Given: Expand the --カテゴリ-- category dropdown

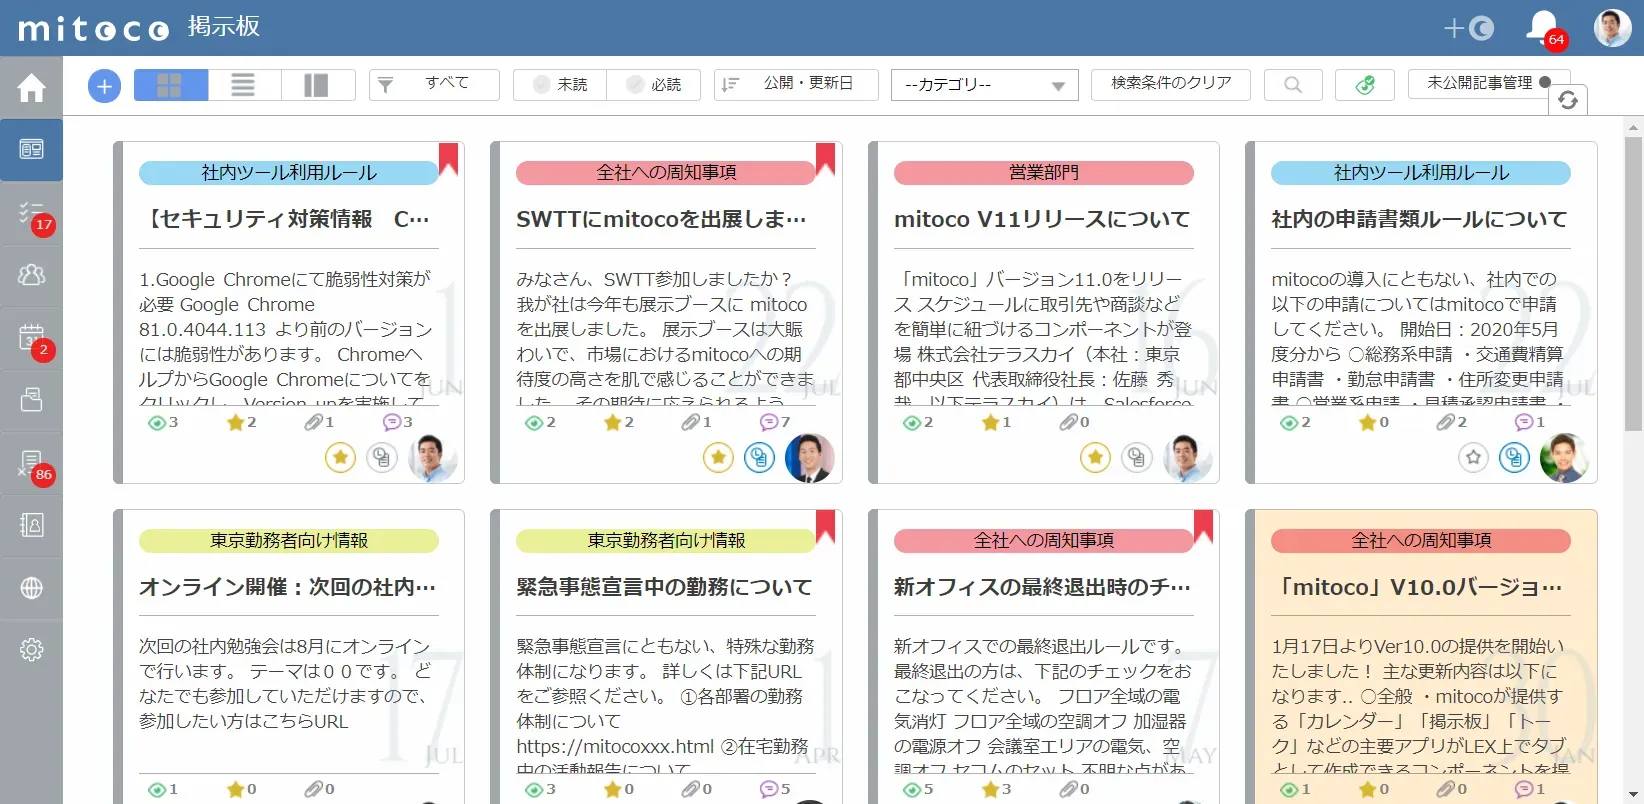Looking at the screenshot, I should point(985,85).
